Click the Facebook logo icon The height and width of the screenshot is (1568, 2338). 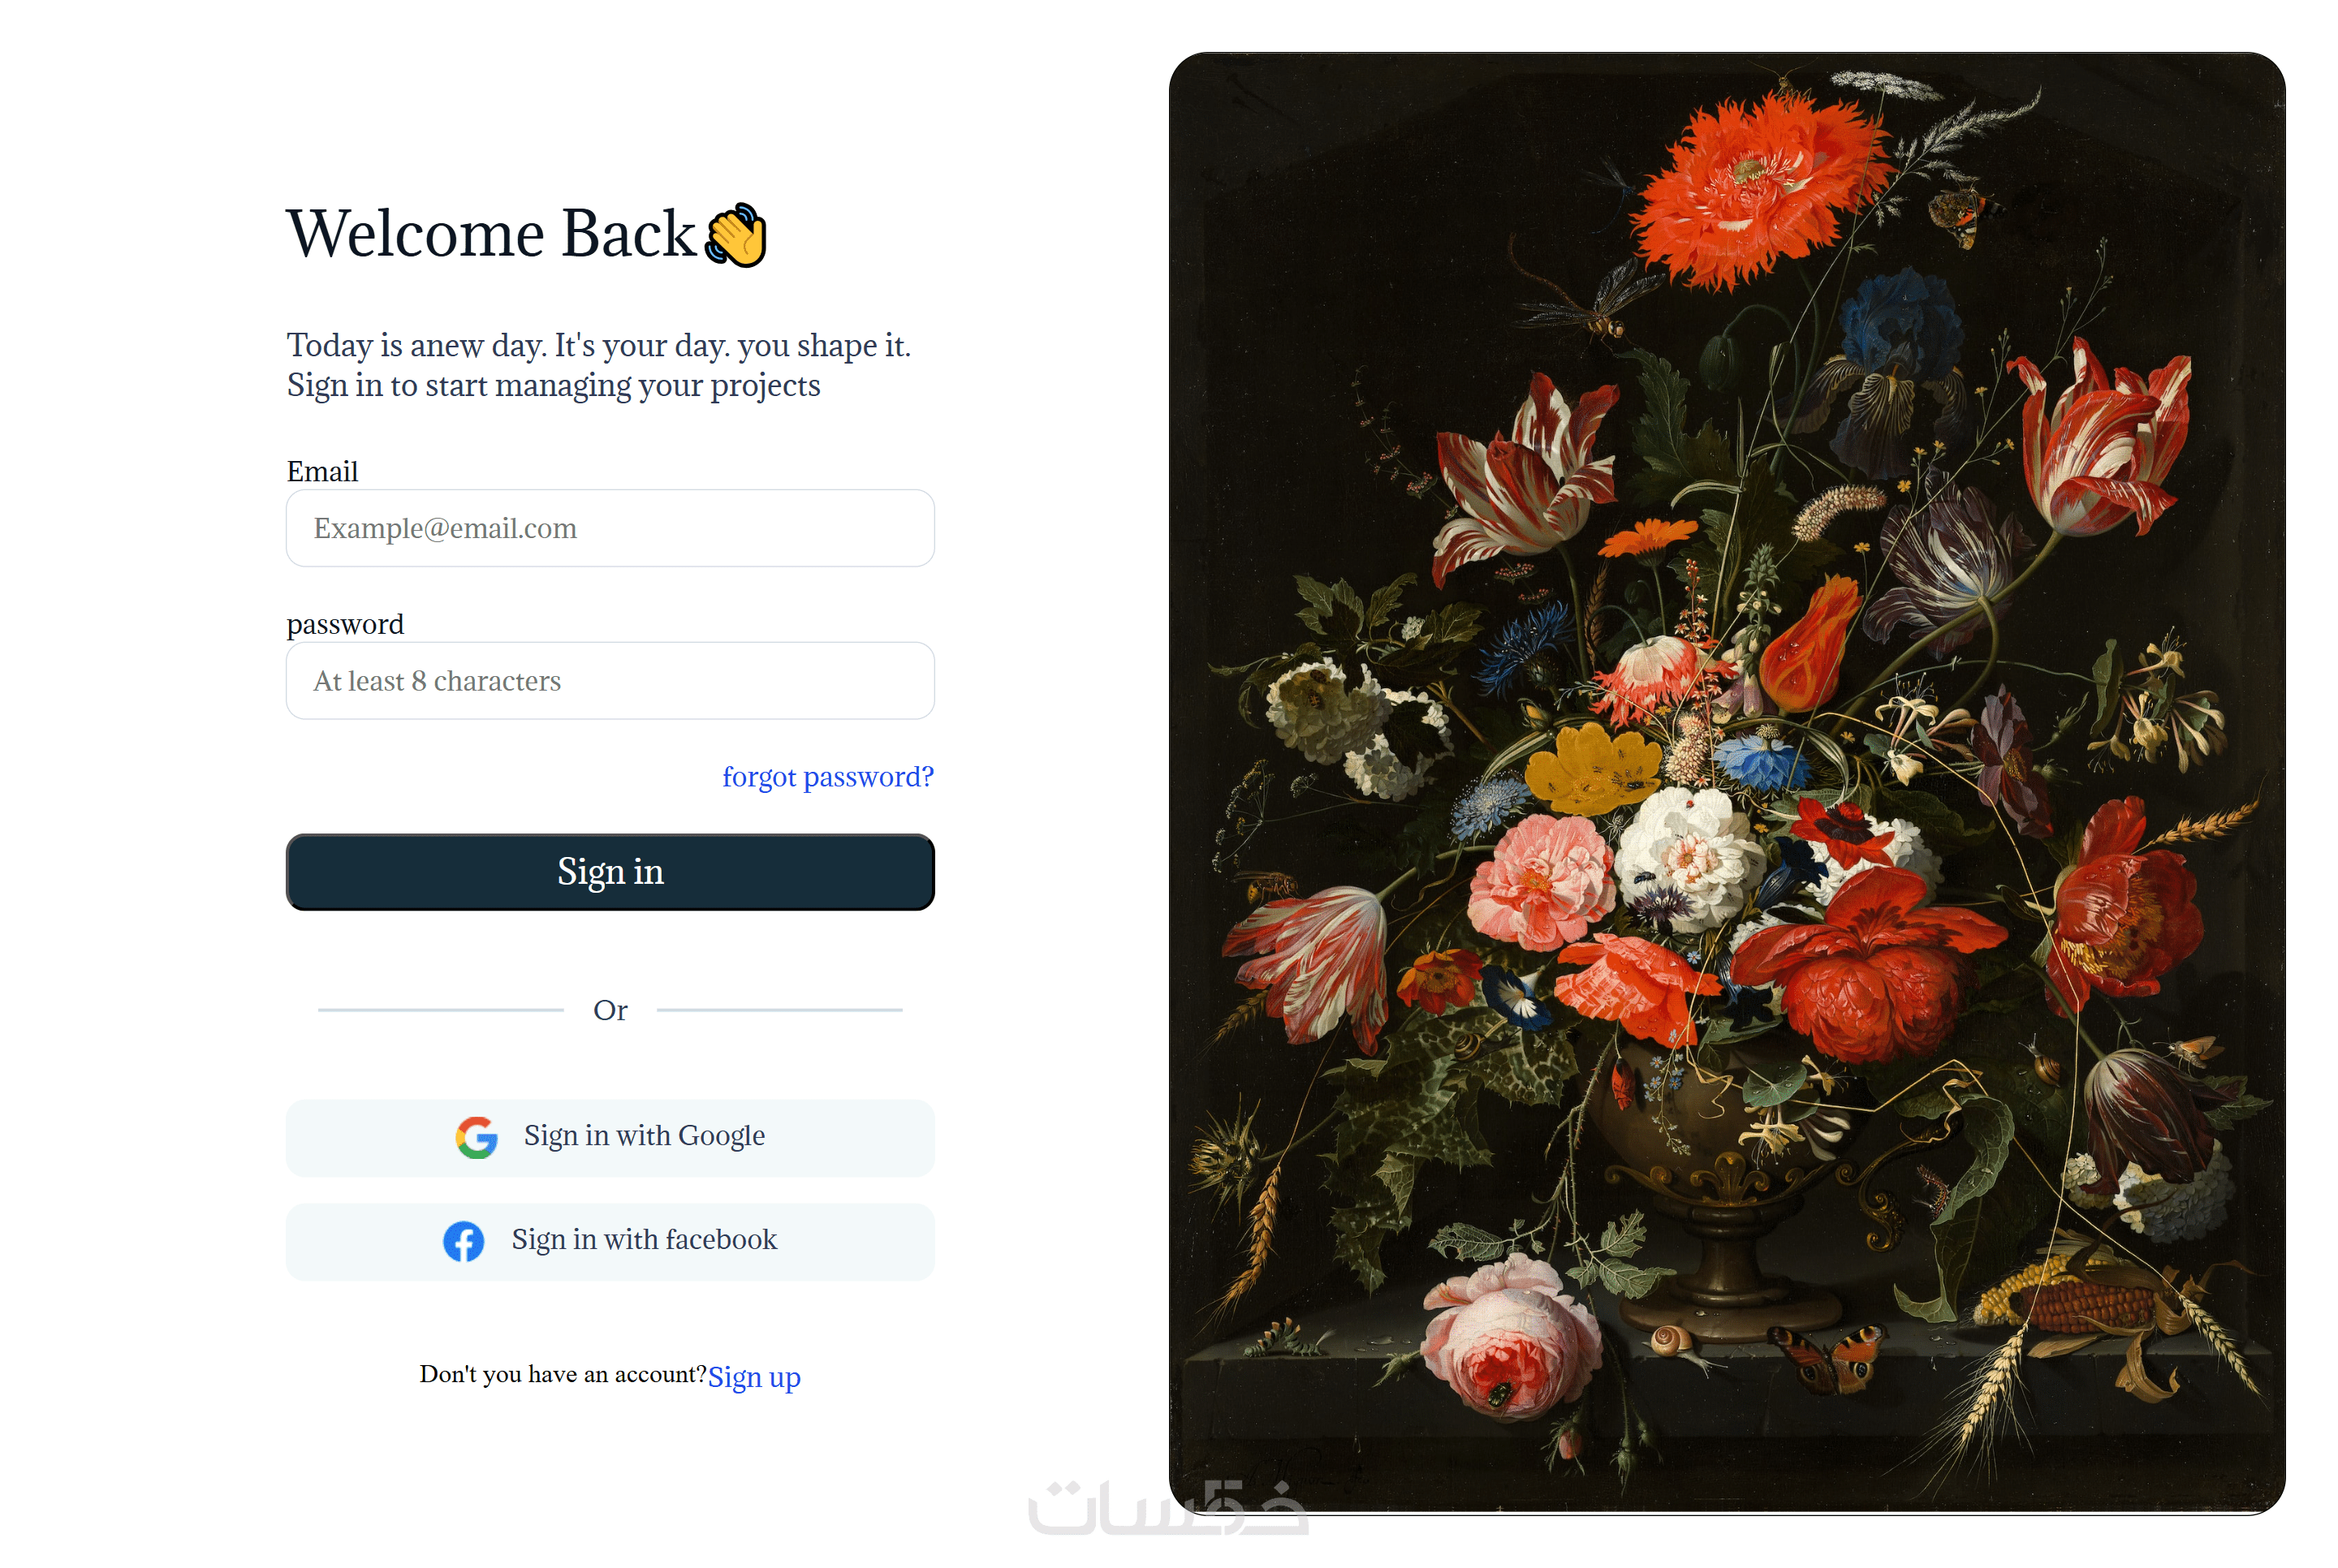pyautogui.click(x=463, y=1241)
